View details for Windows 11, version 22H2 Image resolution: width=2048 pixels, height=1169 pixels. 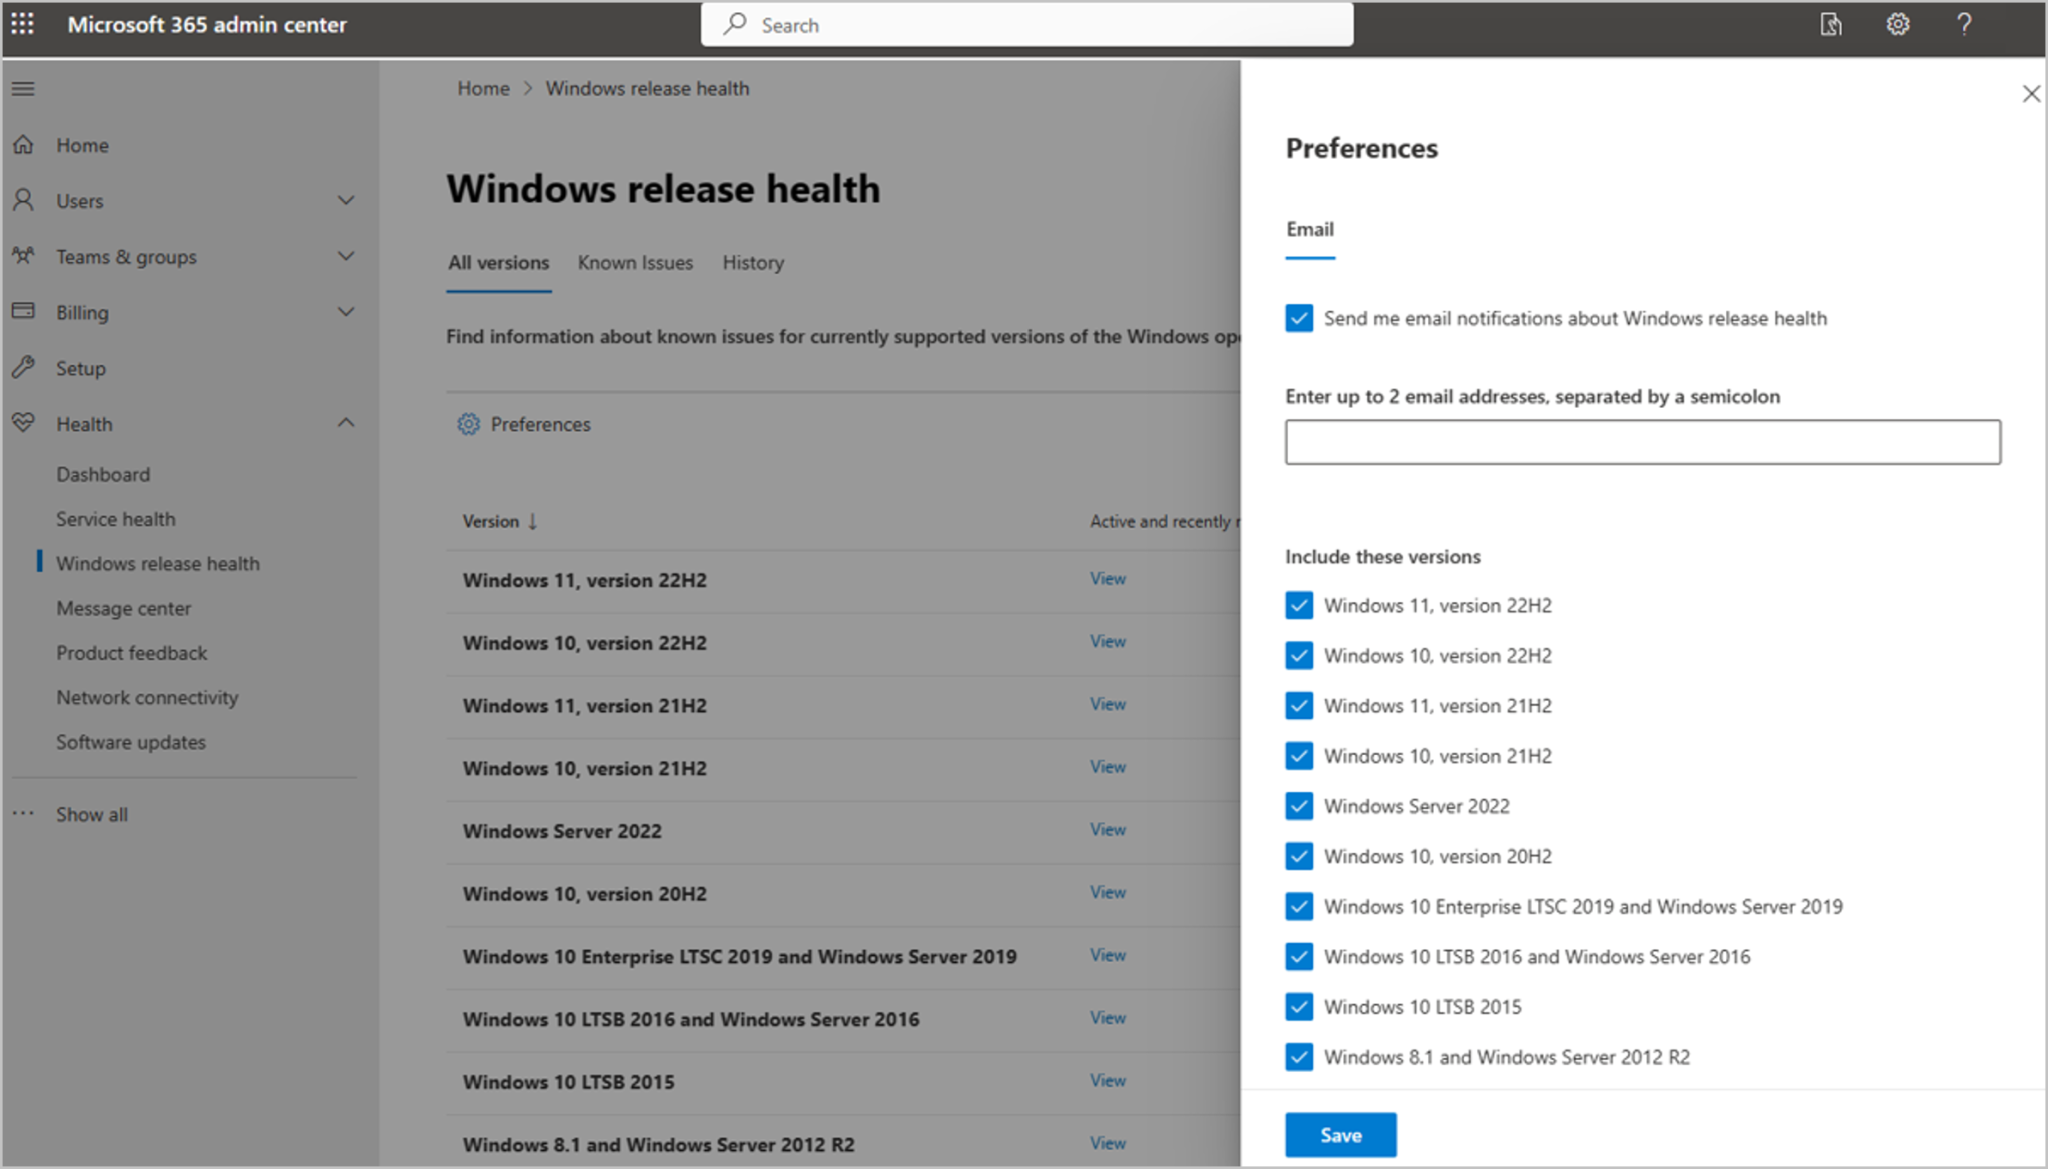(x=1106, y=579)
